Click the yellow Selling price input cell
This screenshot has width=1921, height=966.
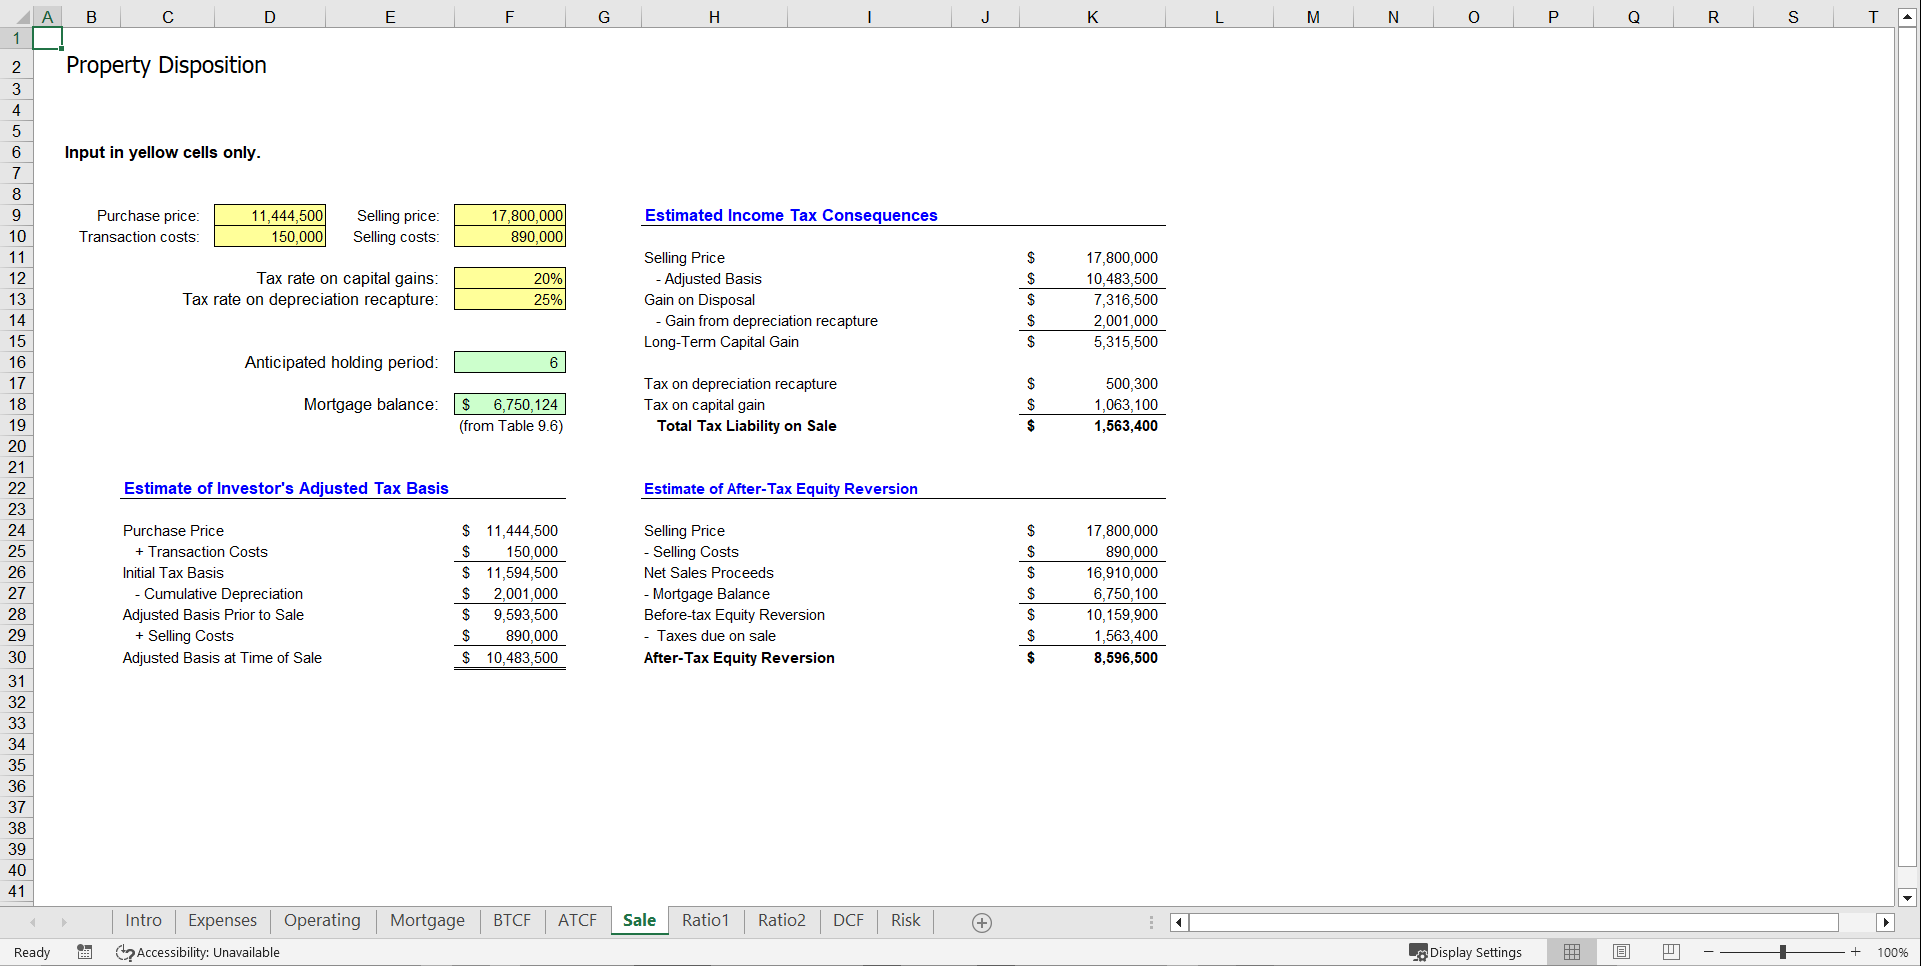coord(509,215)
